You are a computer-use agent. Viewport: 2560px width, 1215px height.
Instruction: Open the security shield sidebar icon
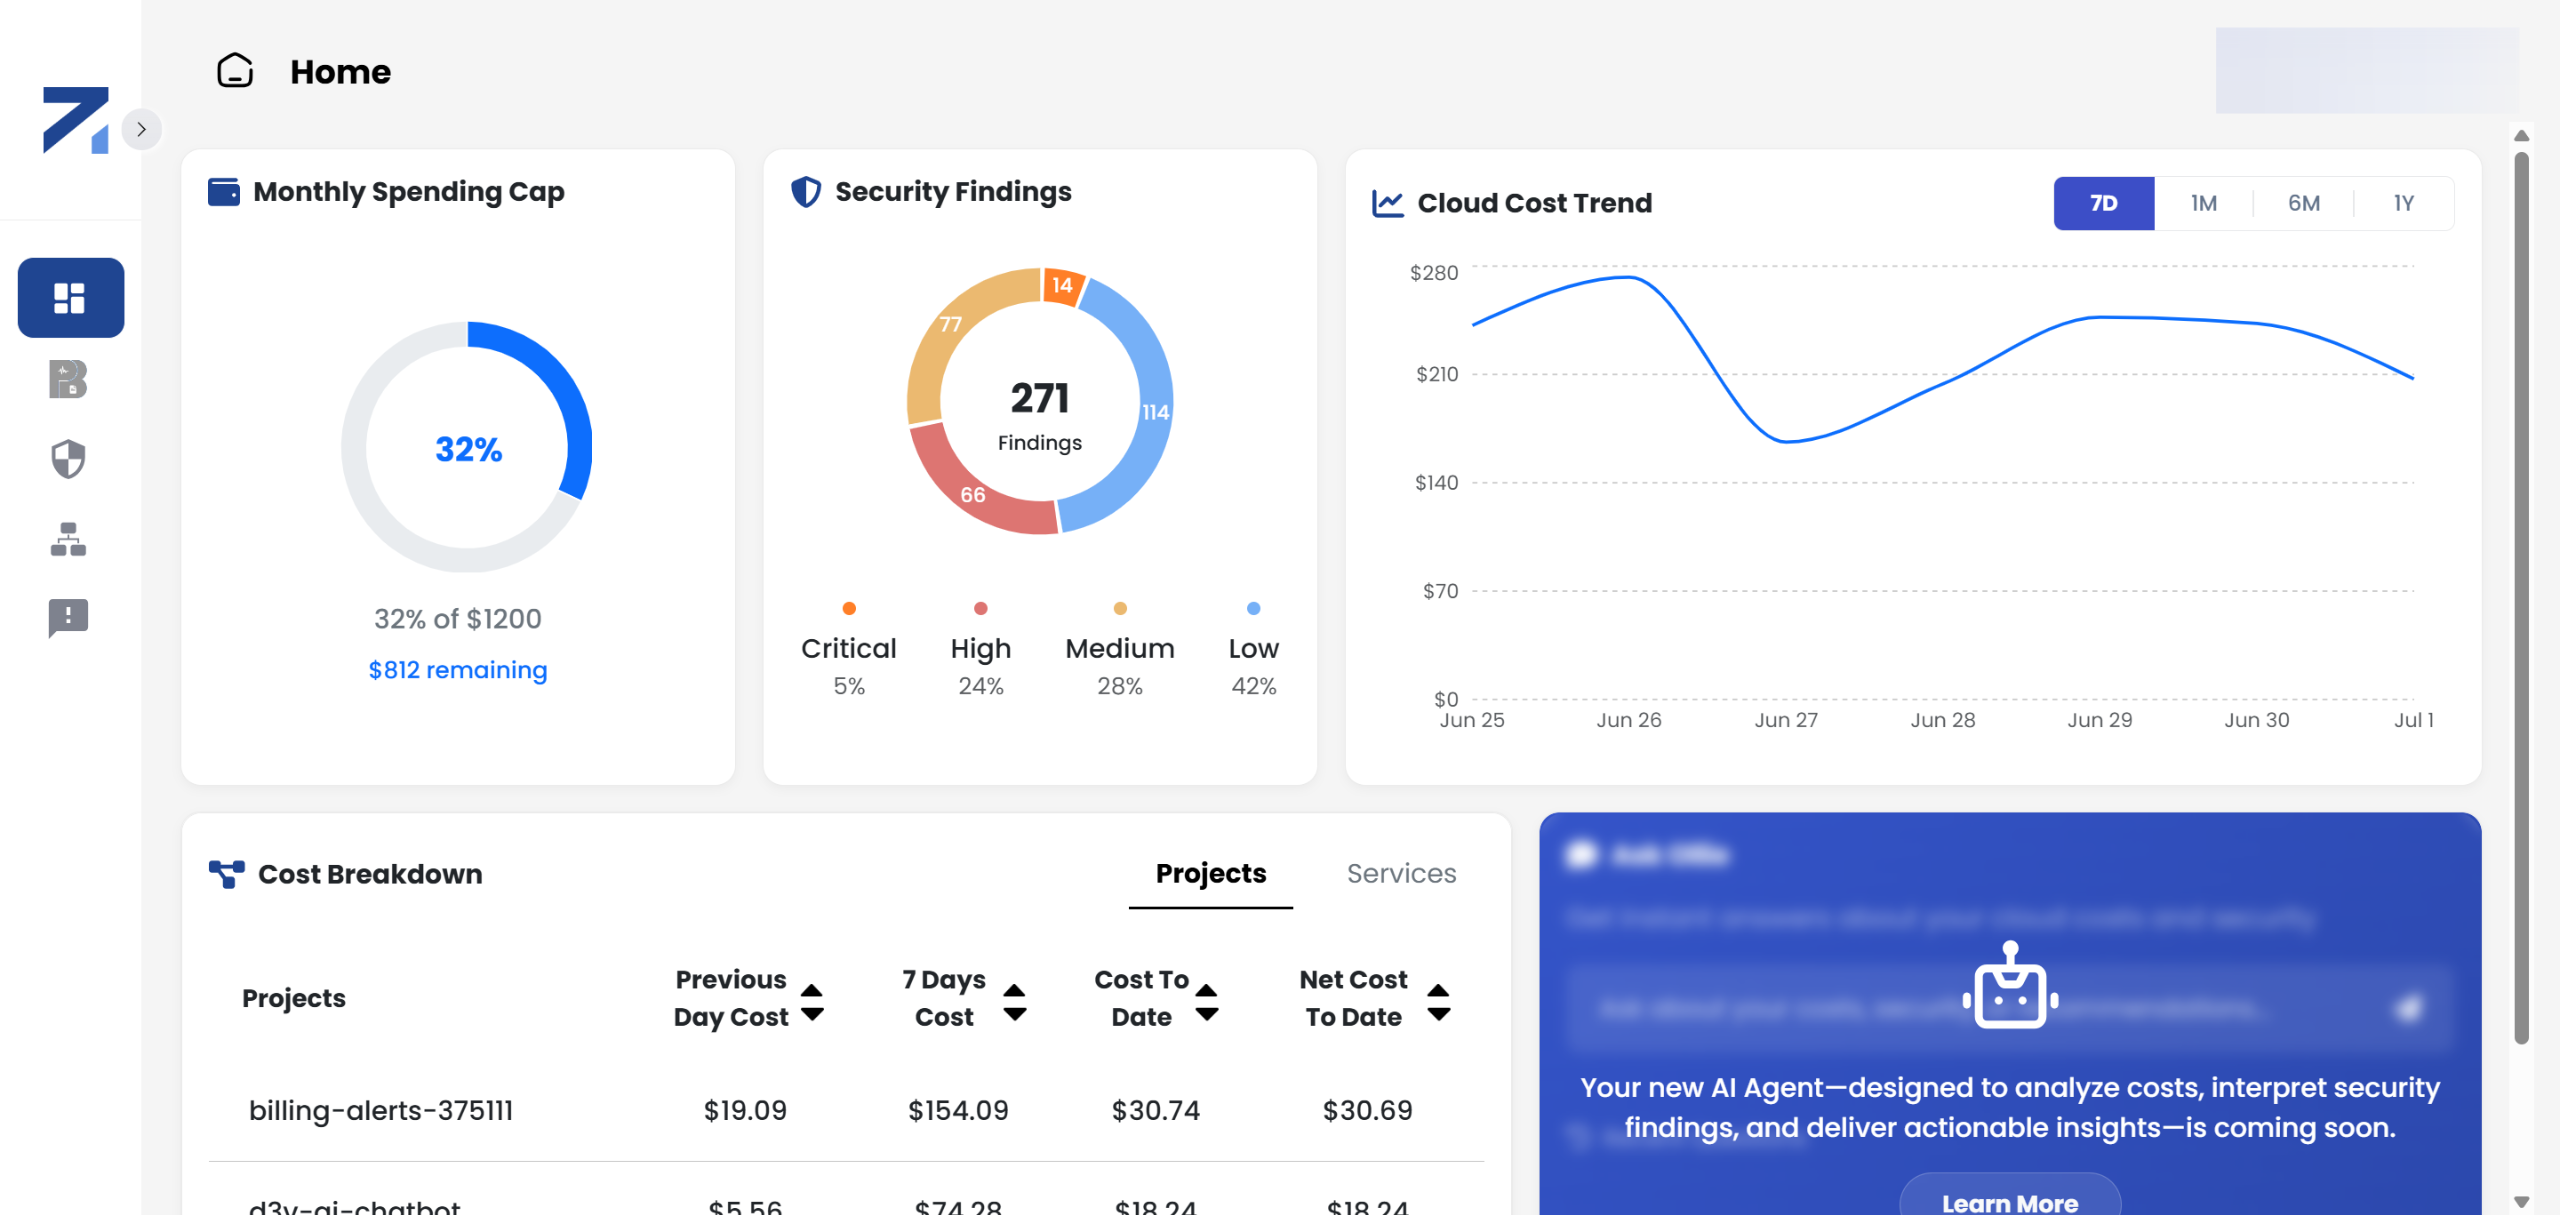coord(68,459)
